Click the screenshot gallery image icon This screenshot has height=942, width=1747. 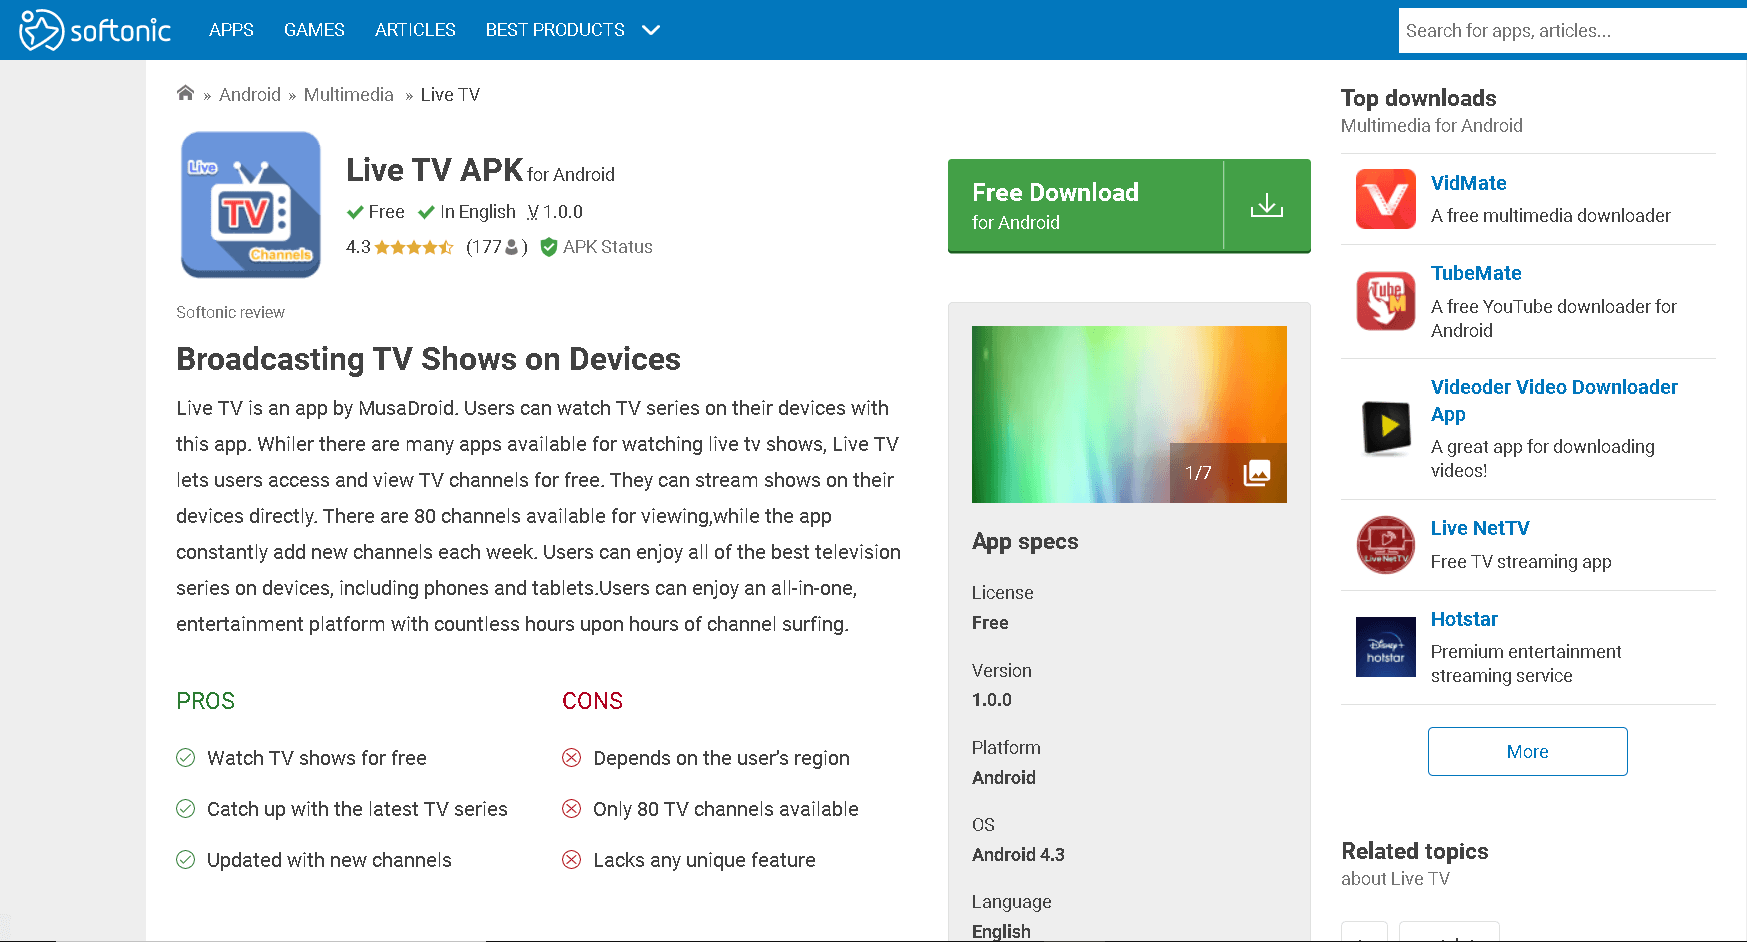(x=1256, y=473)
